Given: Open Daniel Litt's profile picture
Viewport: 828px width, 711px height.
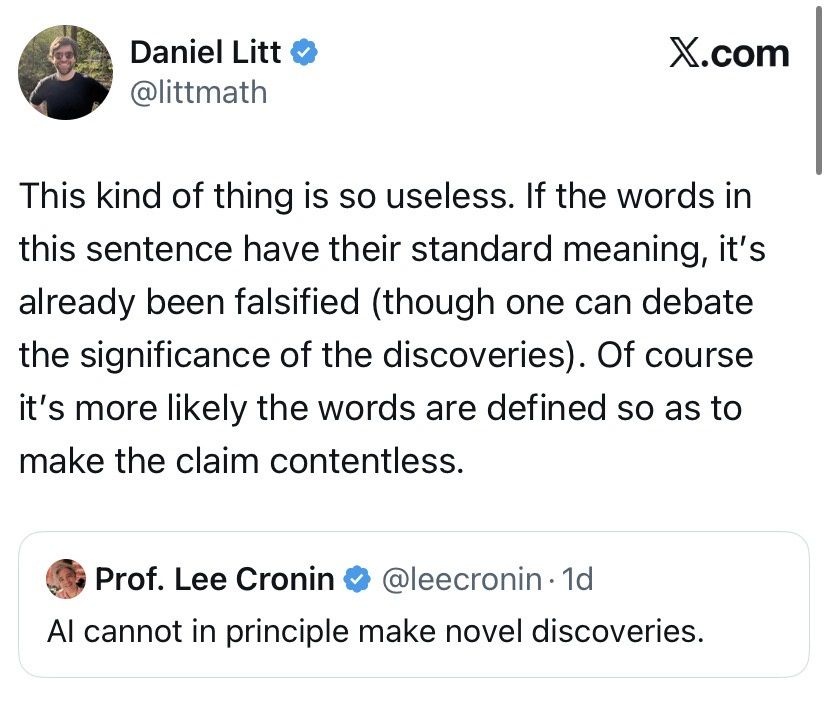Looking at the screenshot, I should [x=65, y=73].
